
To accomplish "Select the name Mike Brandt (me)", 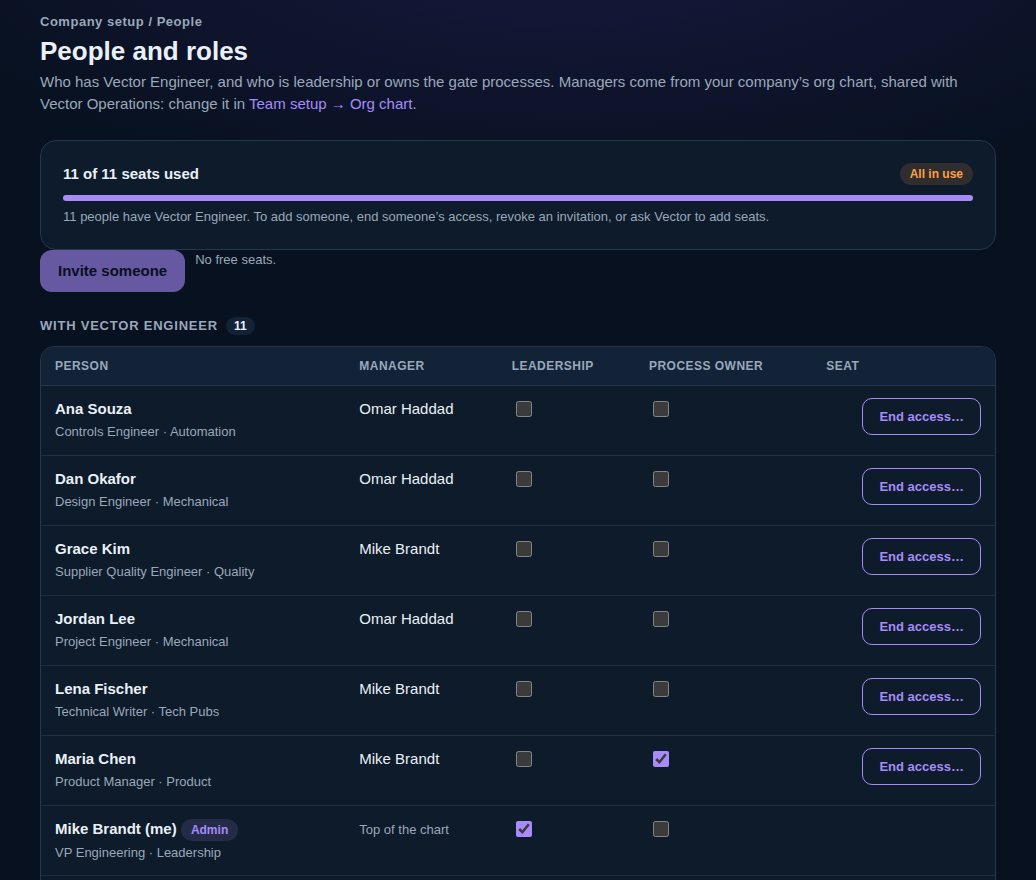I will (x=116, y=829).
